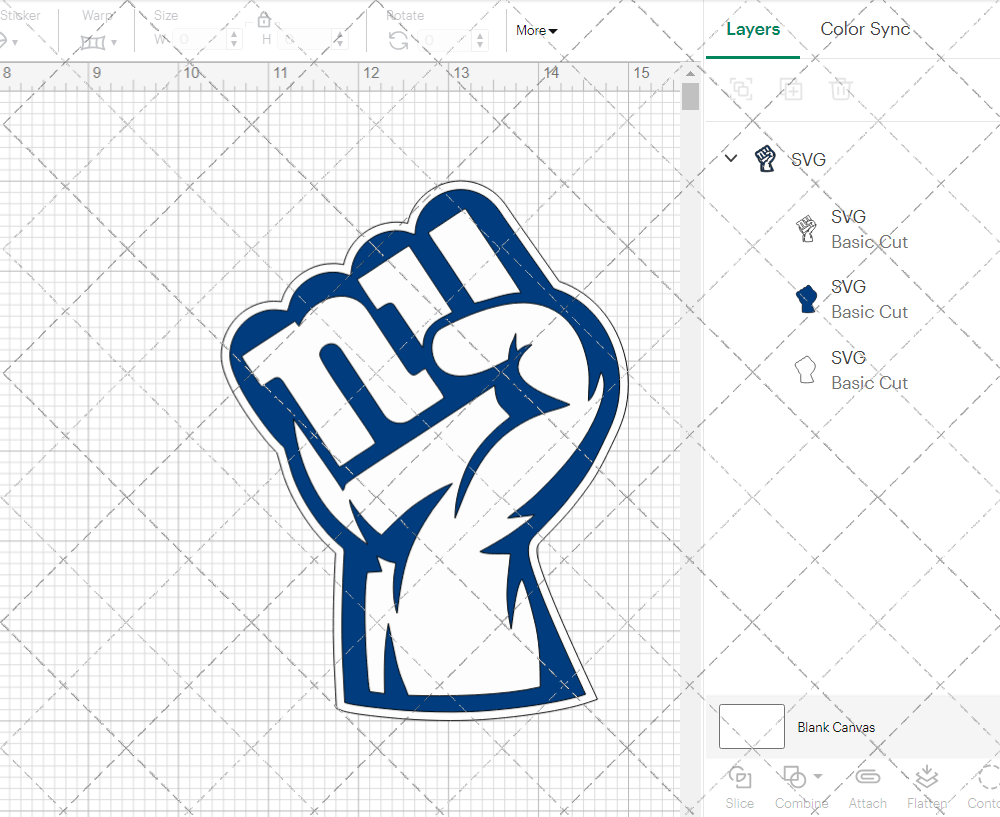Viewport: 1000px width, 817px height.
Task: Click the Warp icon
Action: [92, 43]
